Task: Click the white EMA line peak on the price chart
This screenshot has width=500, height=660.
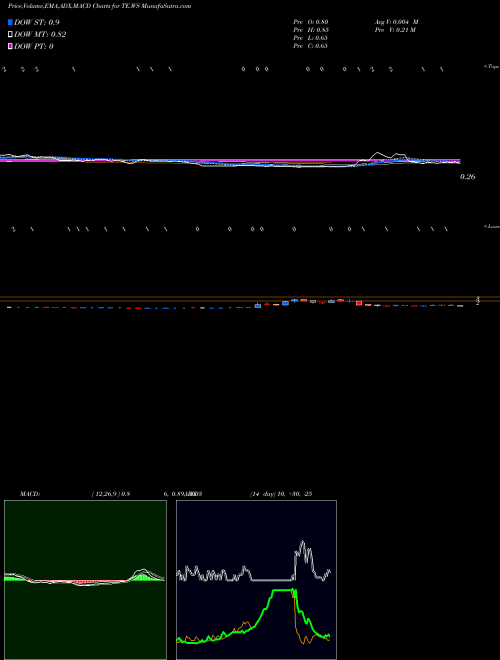Action: [378, 153]
